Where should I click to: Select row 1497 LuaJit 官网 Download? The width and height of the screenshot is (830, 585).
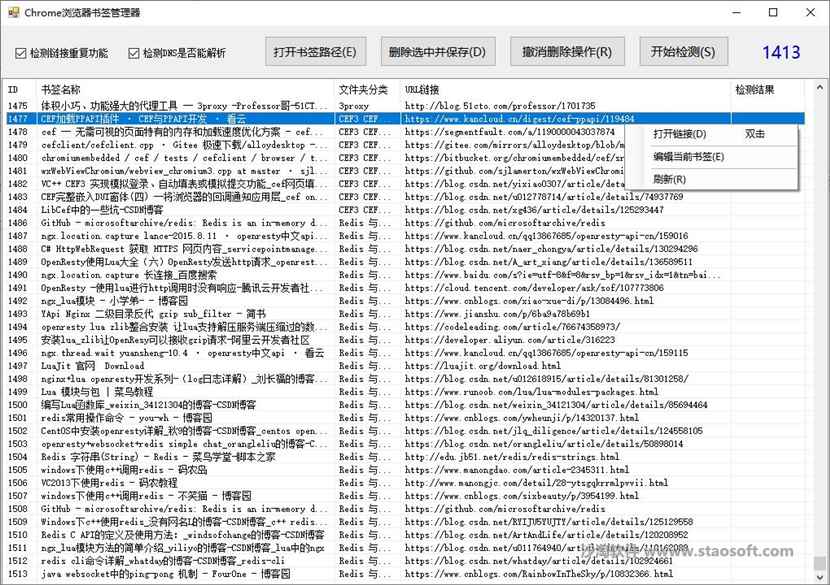click(x=404, y=366)
